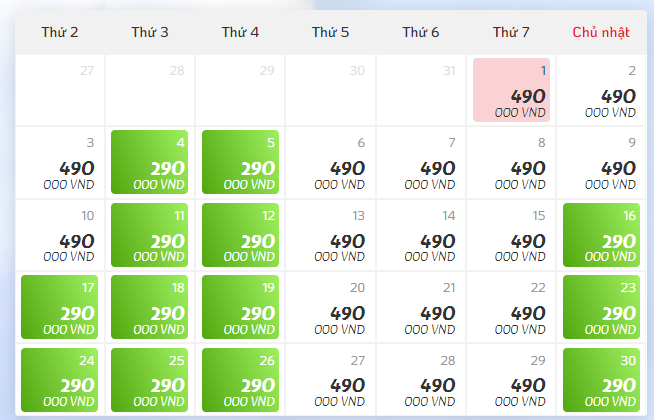Select Sunday day 2 fare cell
654x420 pixels.
[601, 90]
